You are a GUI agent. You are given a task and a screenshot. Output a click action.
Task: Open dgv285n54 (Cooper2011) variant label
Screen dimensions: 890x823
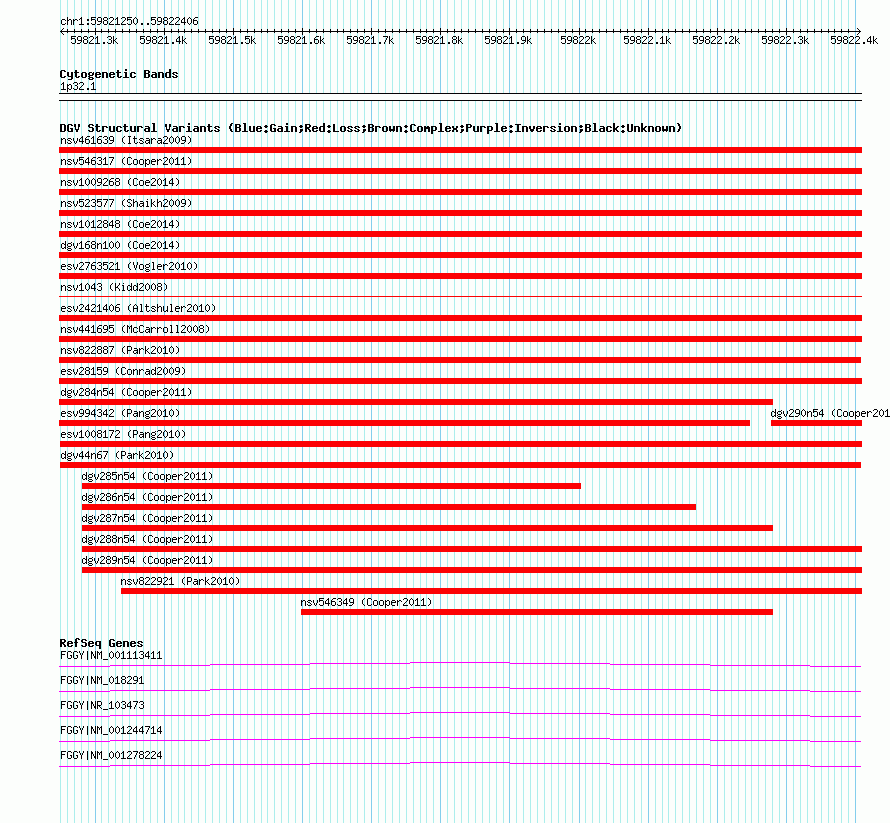pyautogui.click(x=147, y=476)
